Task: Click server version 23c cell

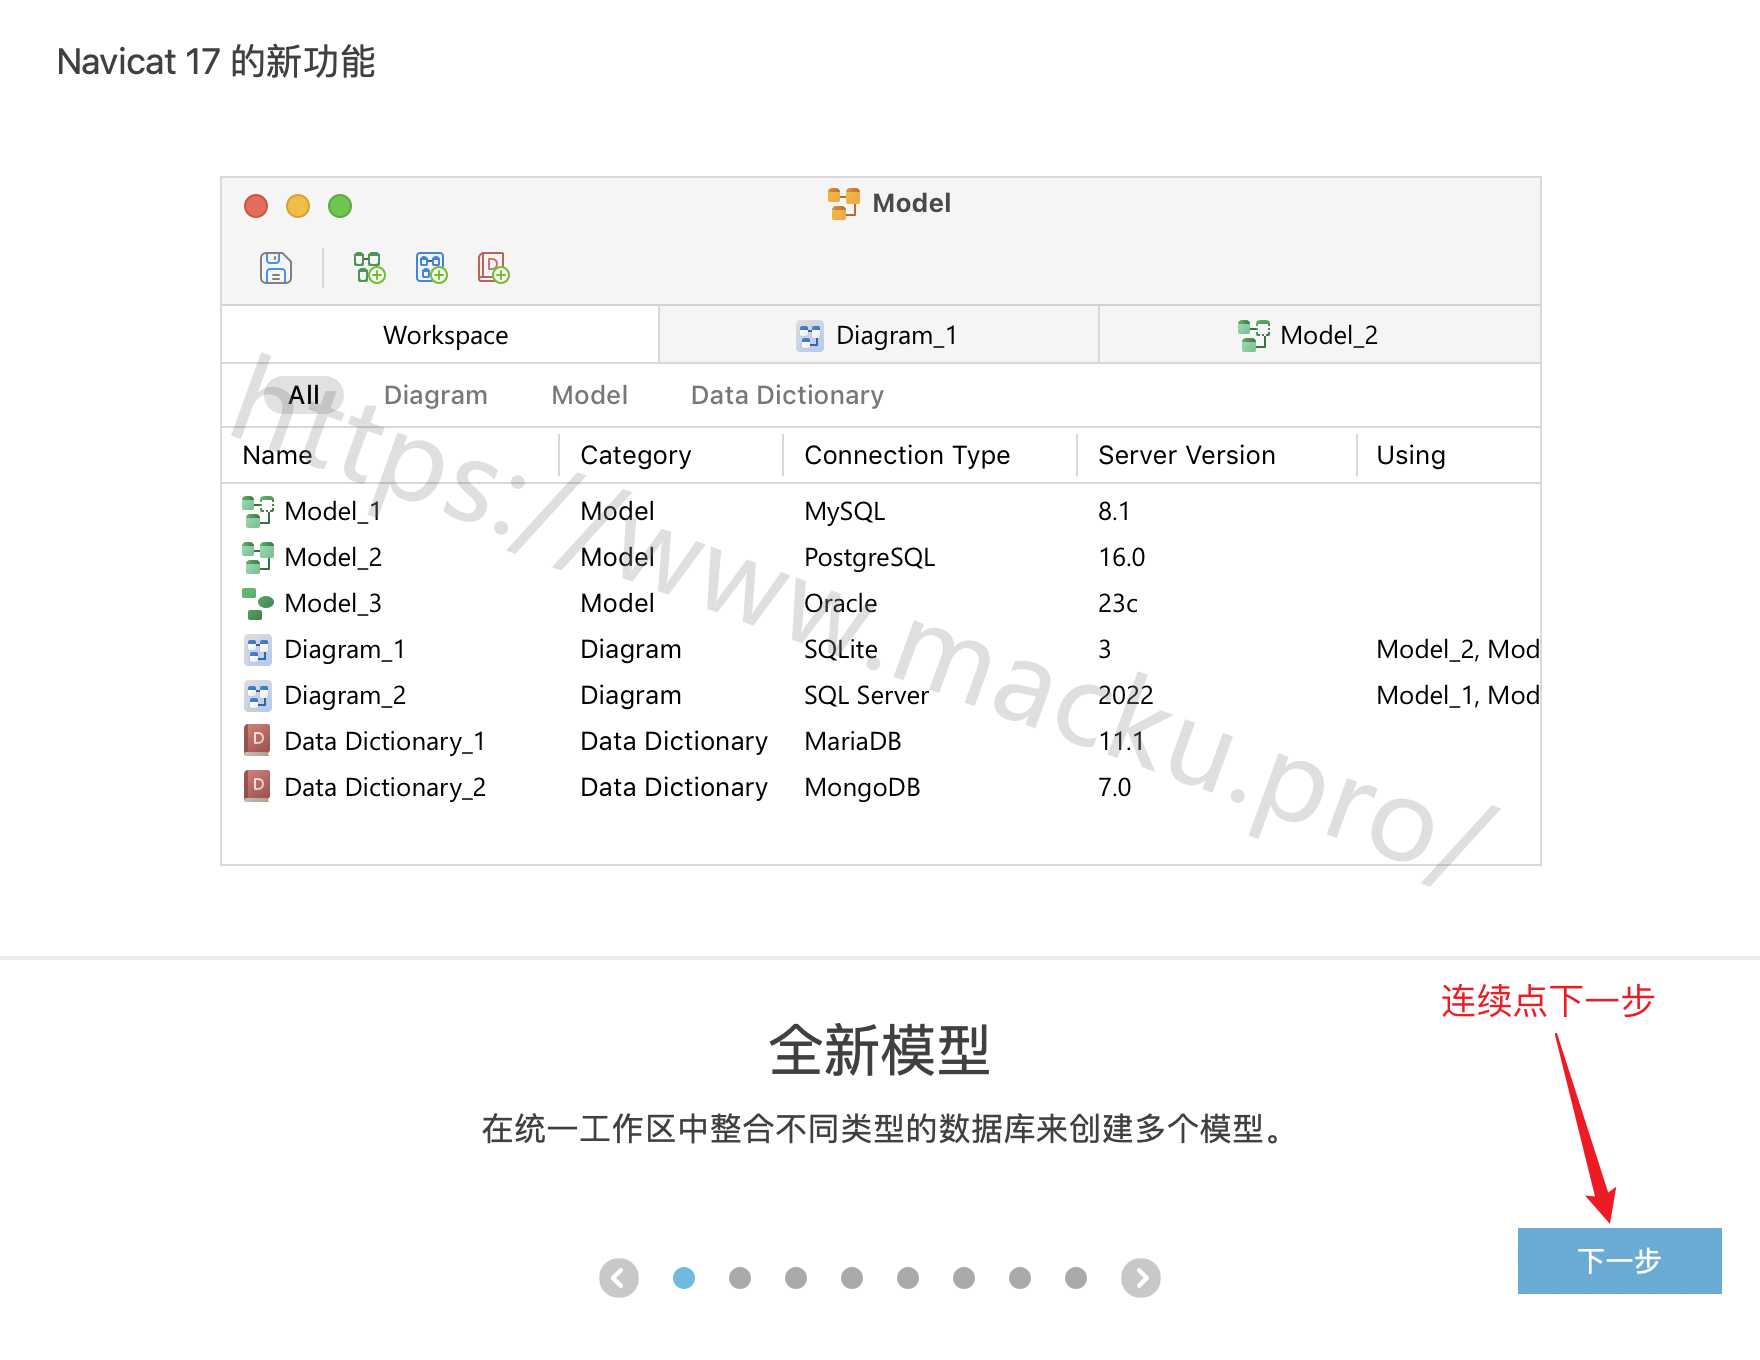Action: click(x=1118, y=603)
